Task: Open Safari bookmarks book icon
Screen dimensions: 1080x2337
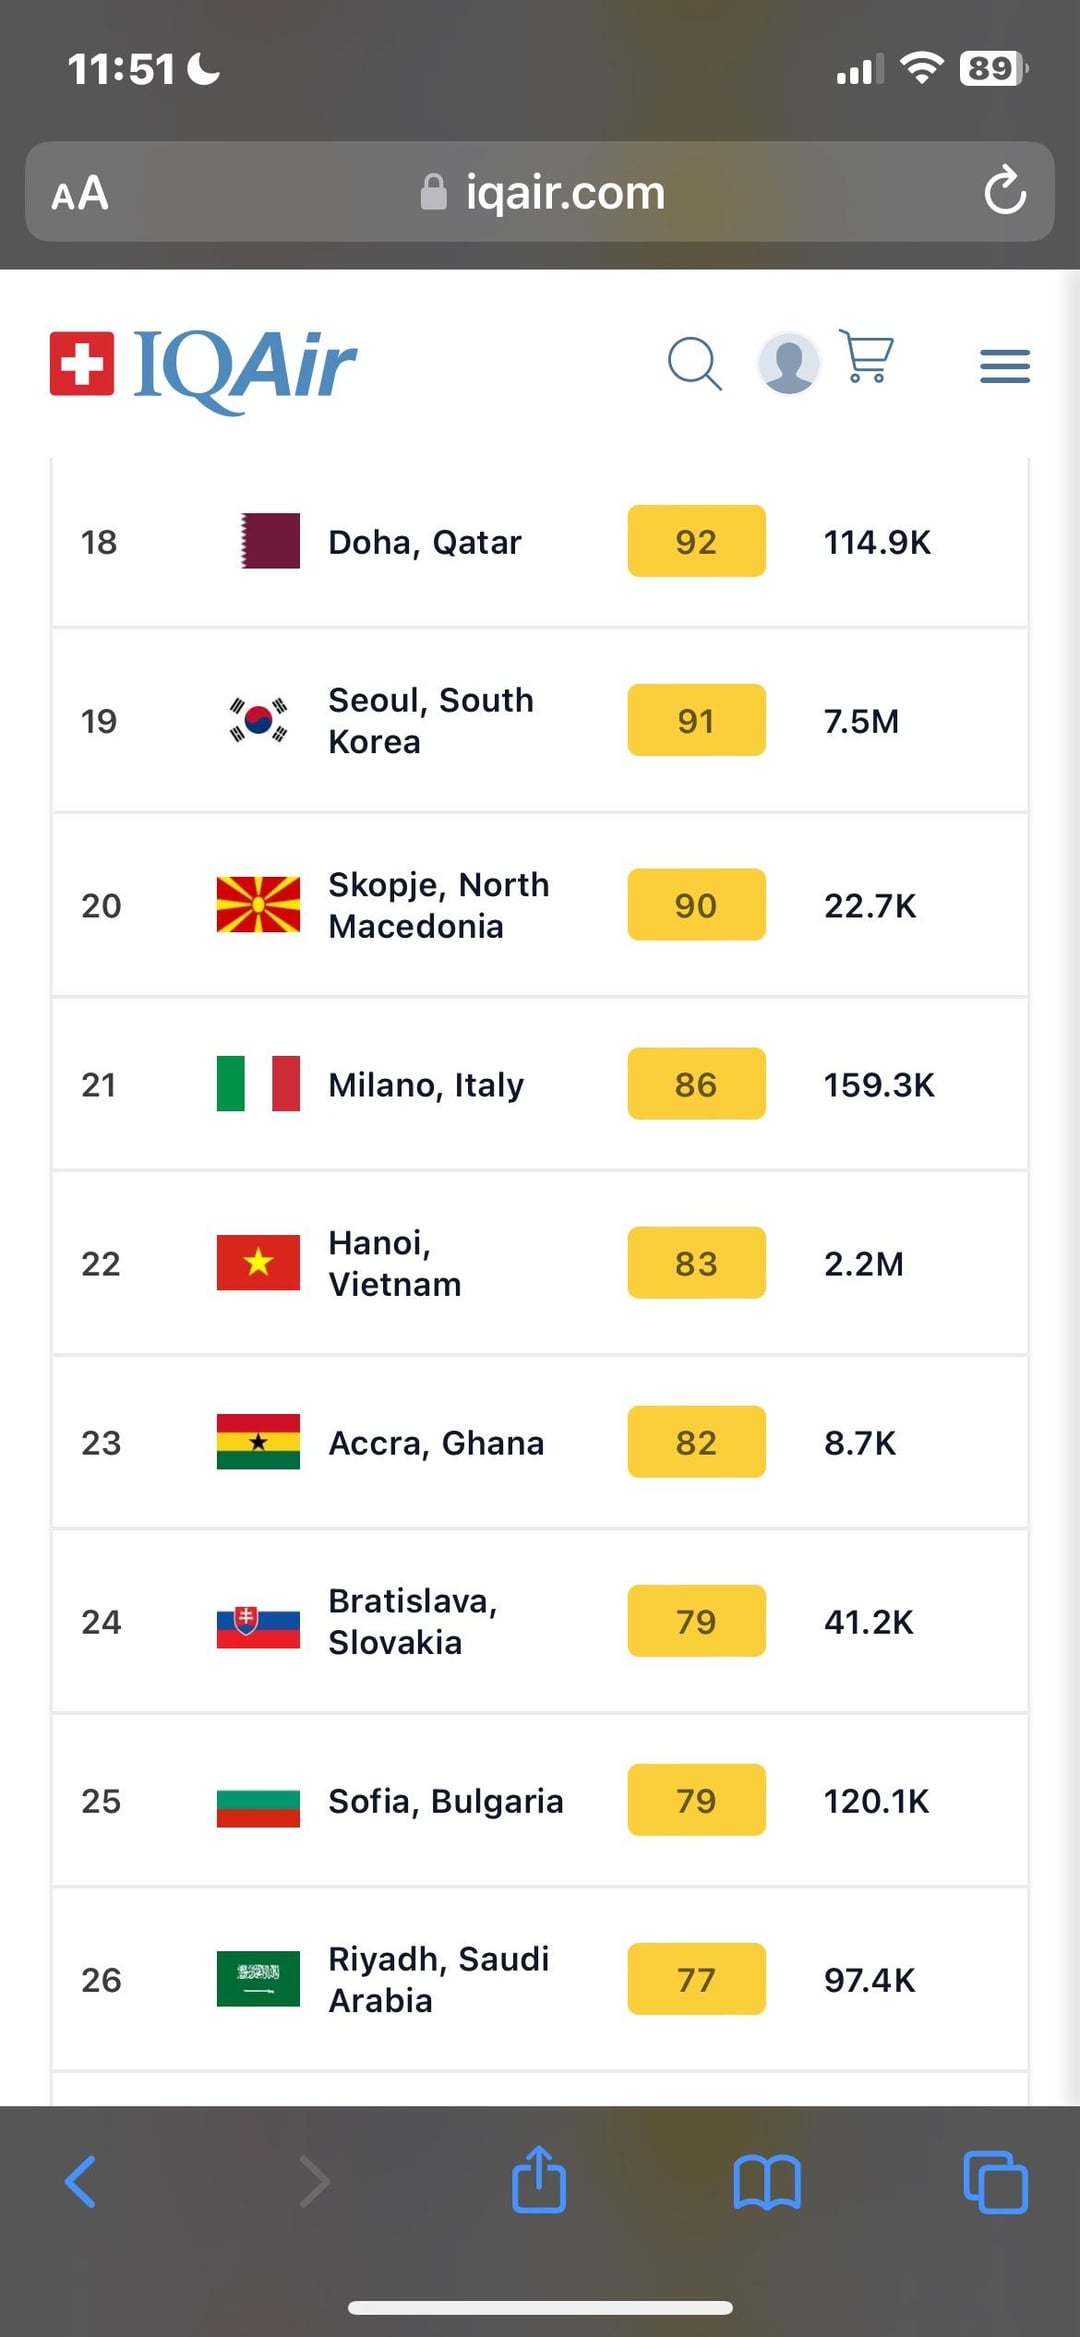Action: (x=767, y=2181)
